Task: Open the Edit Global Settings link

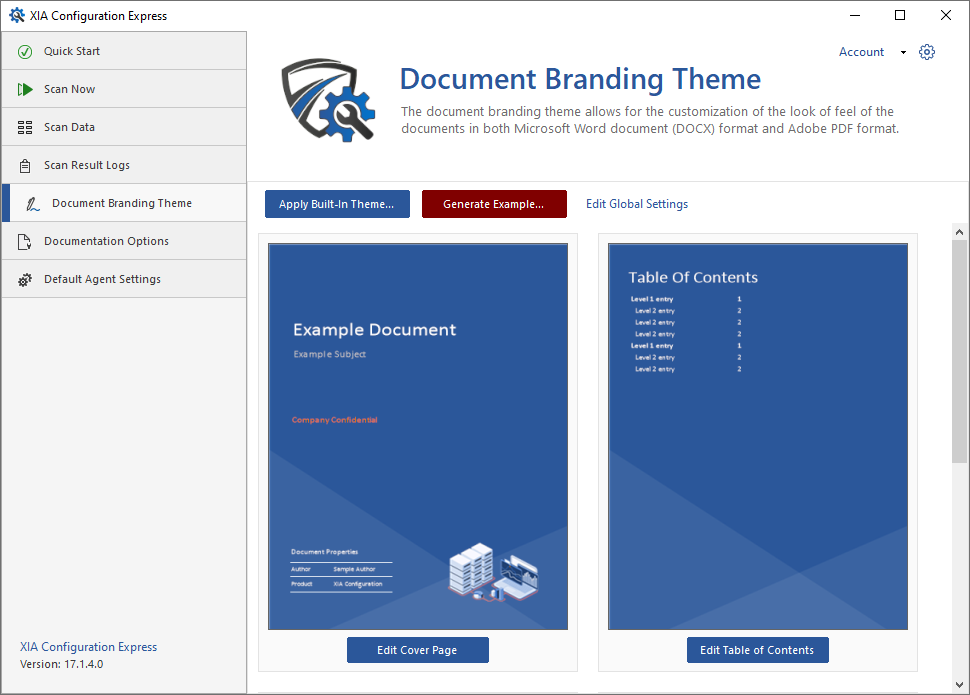Action: (637, 204)
